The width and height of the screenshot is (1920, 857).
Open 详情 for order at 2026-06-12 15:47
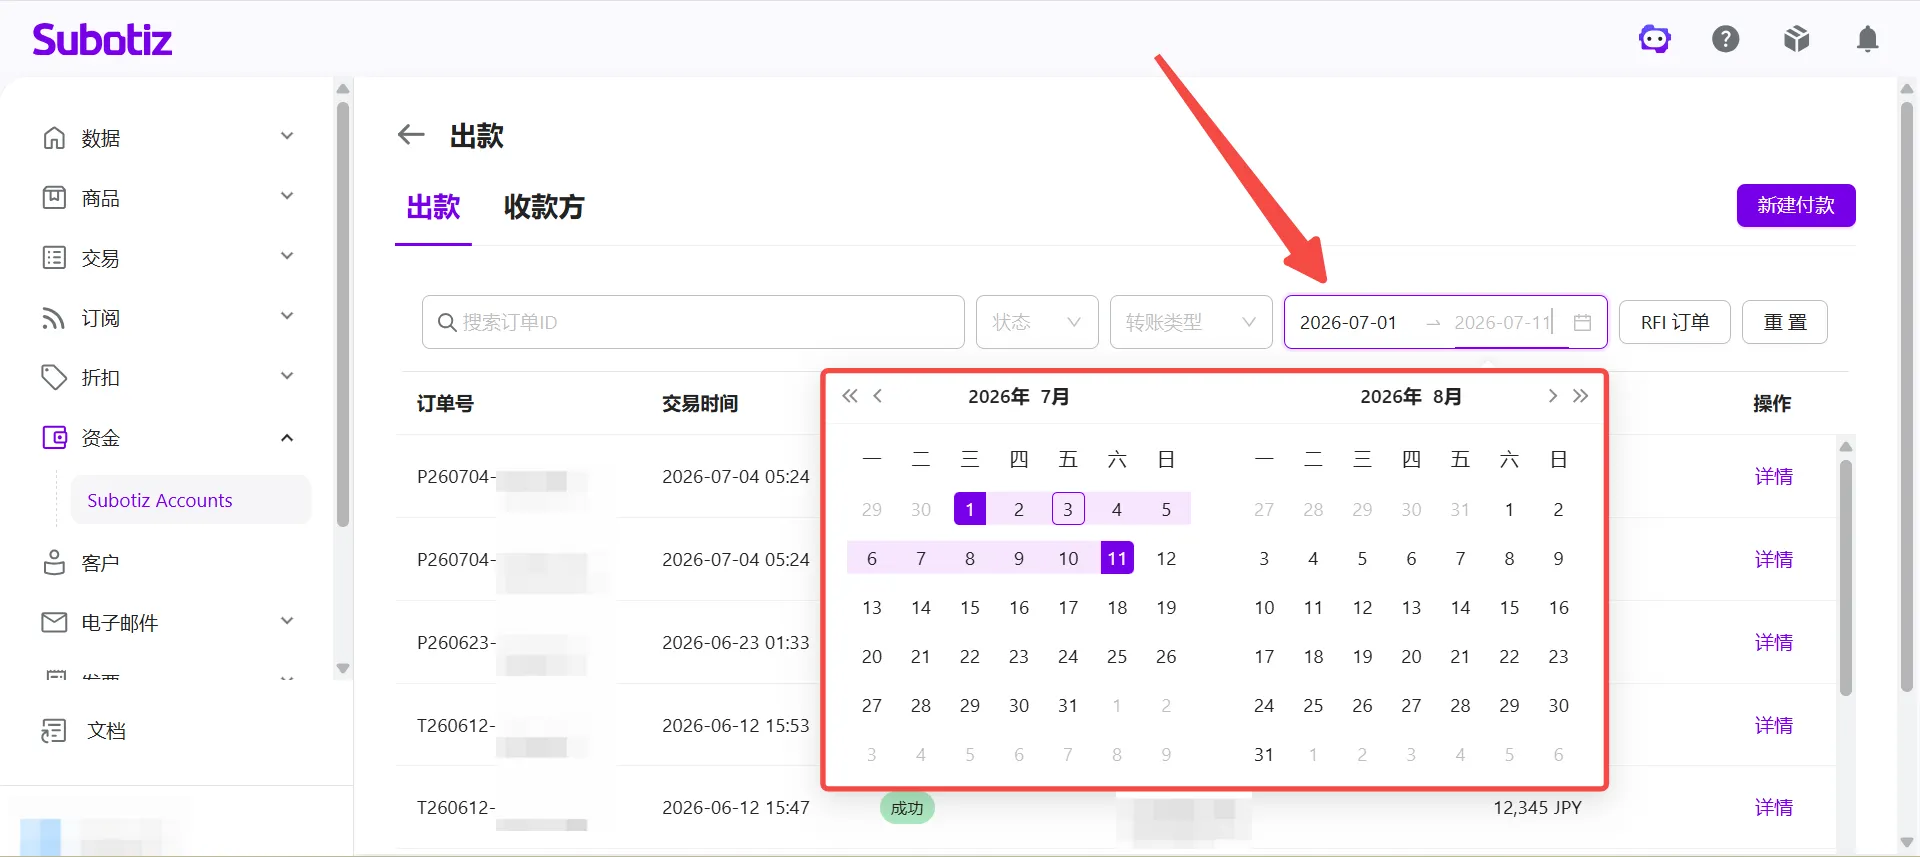(1774, 807)
